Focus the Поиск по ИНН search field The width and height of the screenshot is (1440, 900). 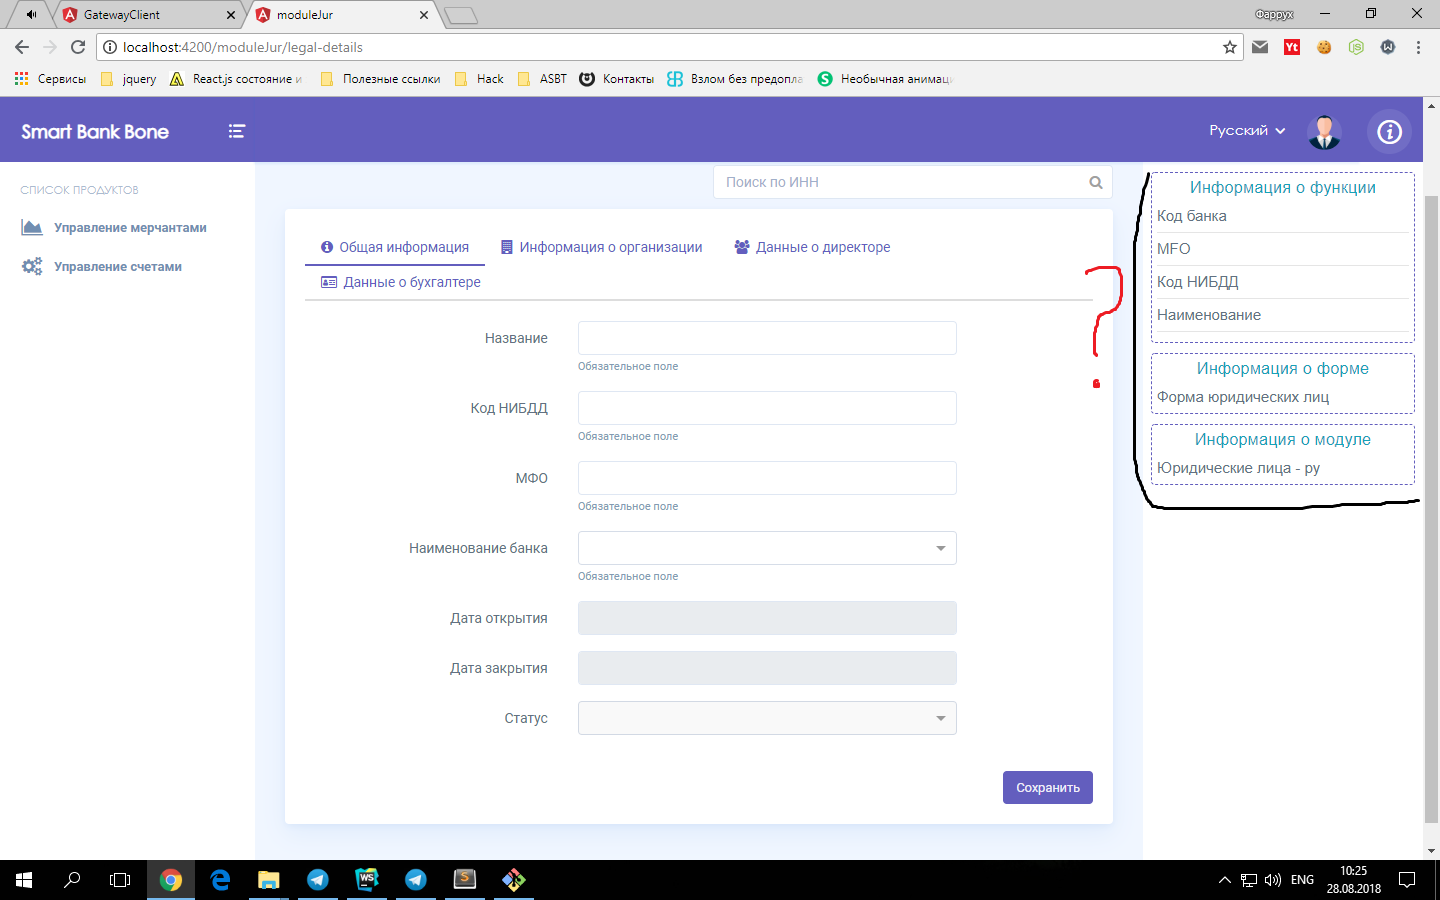pyautogui.click(x=913, y=182)
